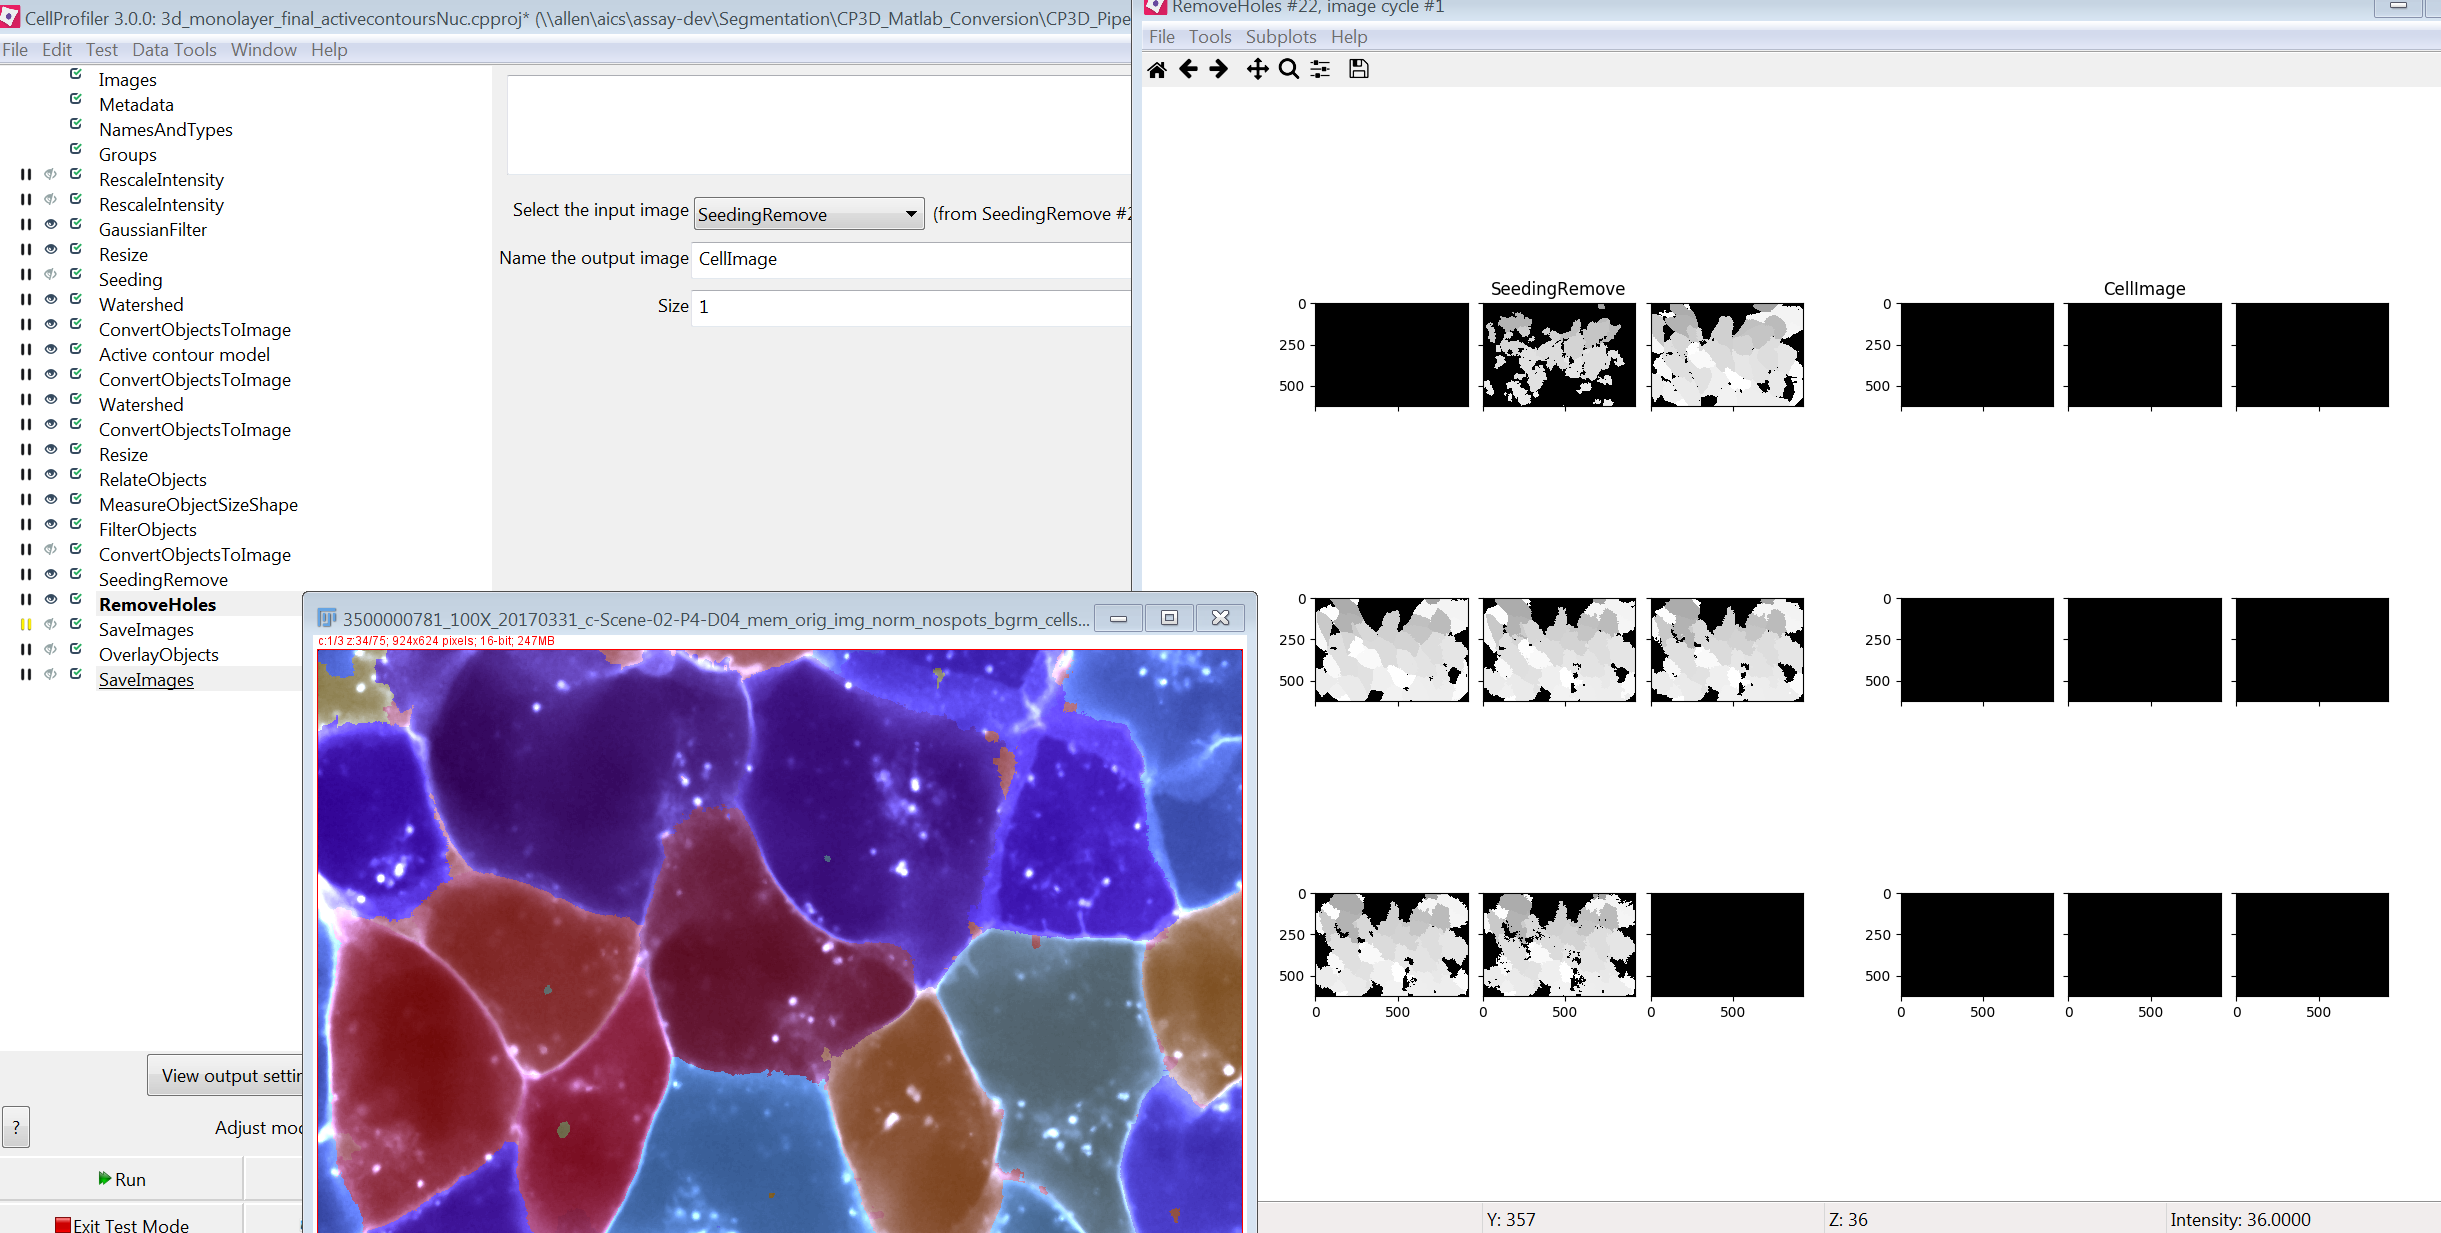
Task: Click the pause icon beside RemoveHoles module
Action: tap(25, 598)
